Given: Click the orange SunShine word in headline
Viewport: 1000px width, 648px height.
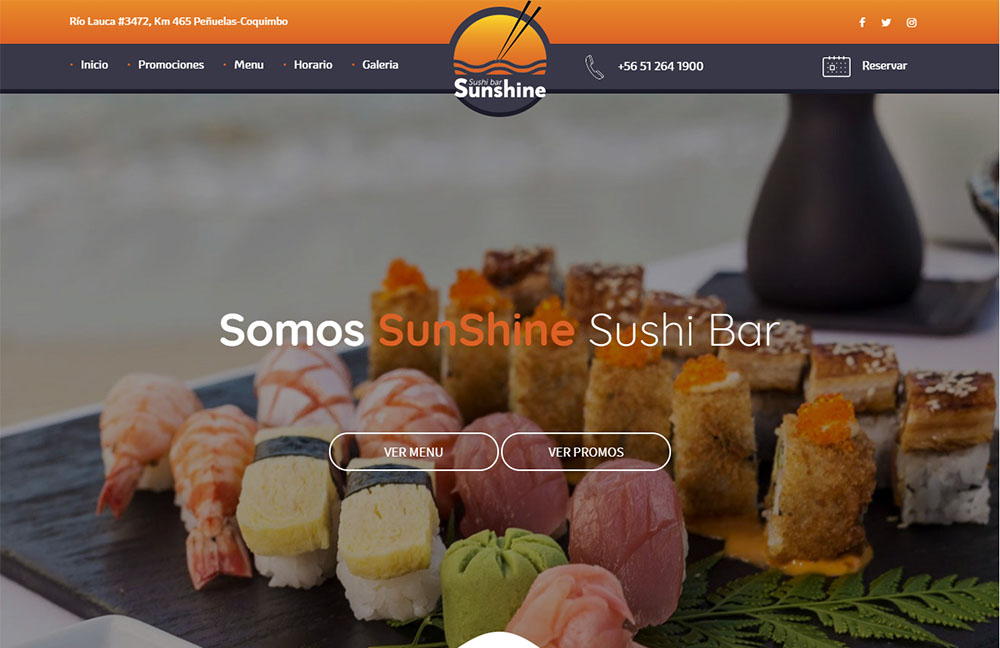Looking at the screenshot, I should [x=477, y=330].
